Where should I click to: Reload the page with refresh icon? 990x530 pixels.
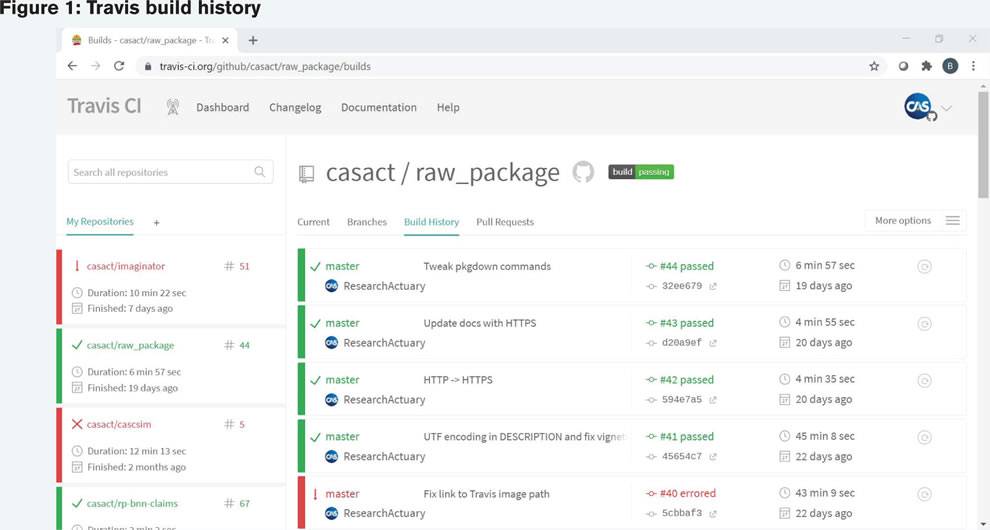119,66
